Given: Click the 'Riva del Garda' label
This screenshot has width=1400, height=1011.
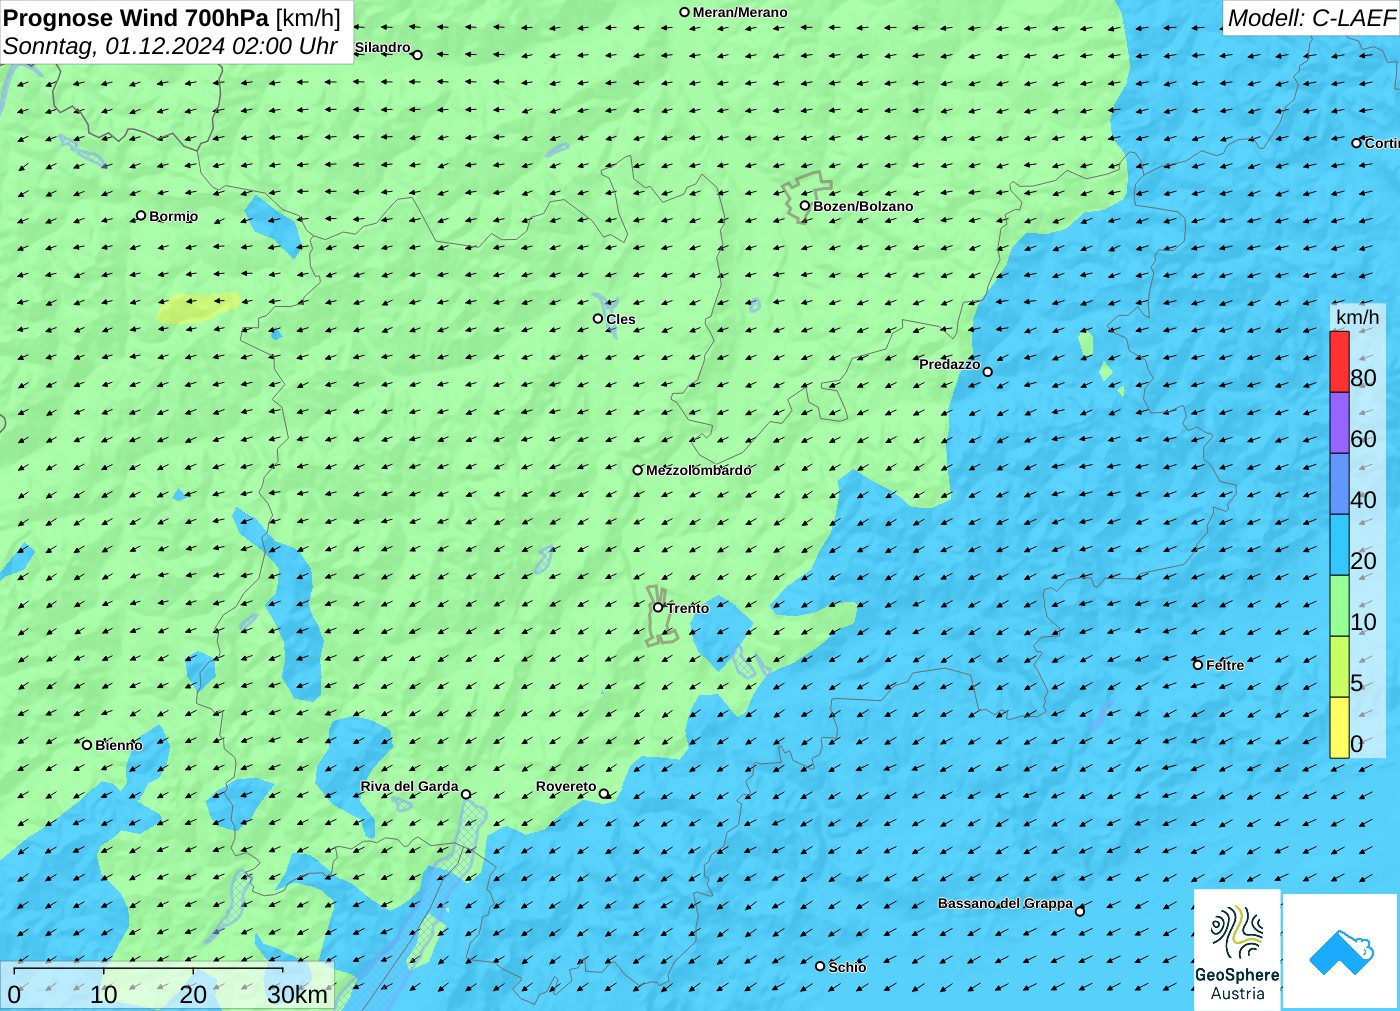Looking at the screenshot, I should point(409,786).
